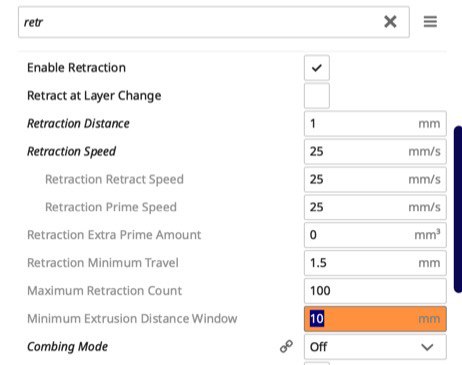Enable Retract at Layer Change checkbox
Screen dimensions: 462x365
pos(317,96)
